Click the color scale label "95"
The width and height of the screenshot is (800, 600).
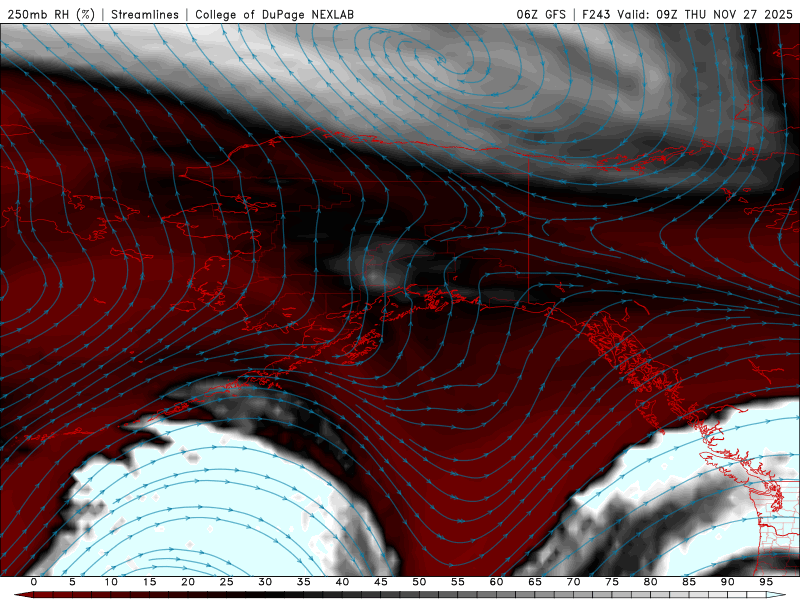pyautogui.click(x=766, y=582)
